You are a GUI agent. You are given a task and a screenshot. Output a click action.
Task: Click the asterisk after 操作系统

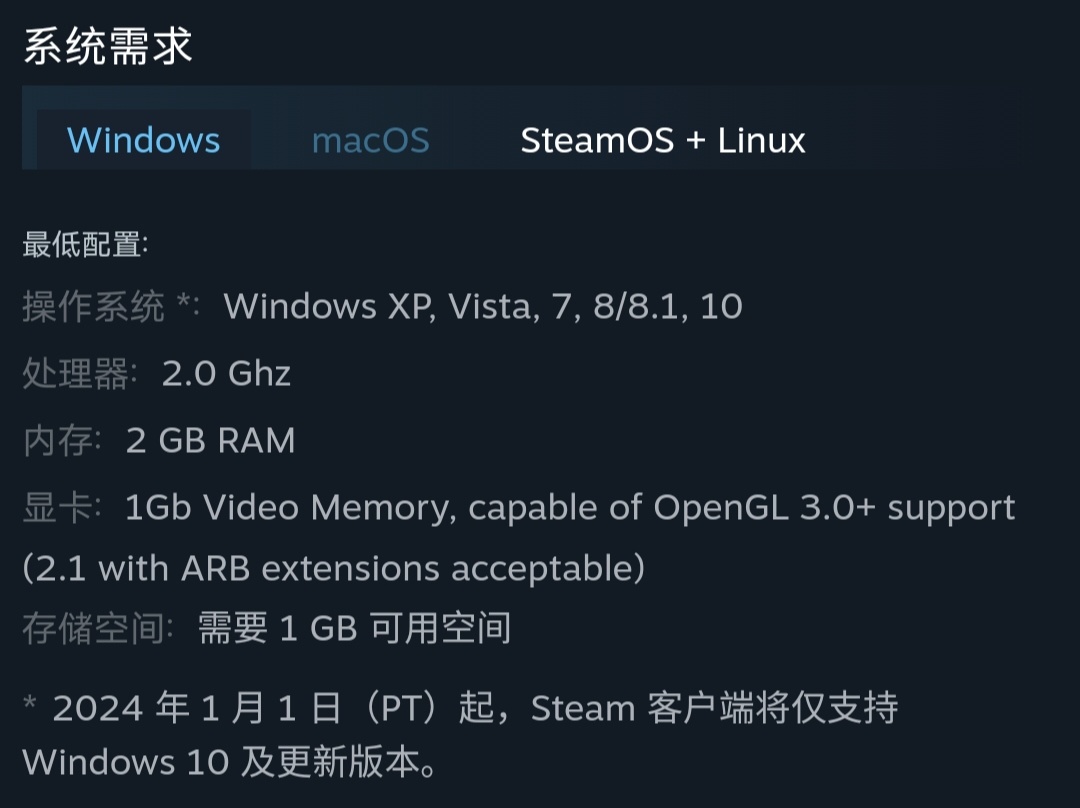point(184,304)
